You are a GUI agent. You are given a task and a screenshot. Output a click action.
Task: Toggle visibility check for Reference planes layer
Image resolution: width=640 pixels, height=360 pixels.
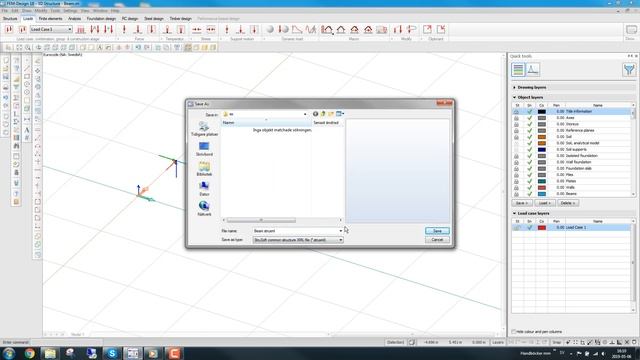tap(529, 131)
